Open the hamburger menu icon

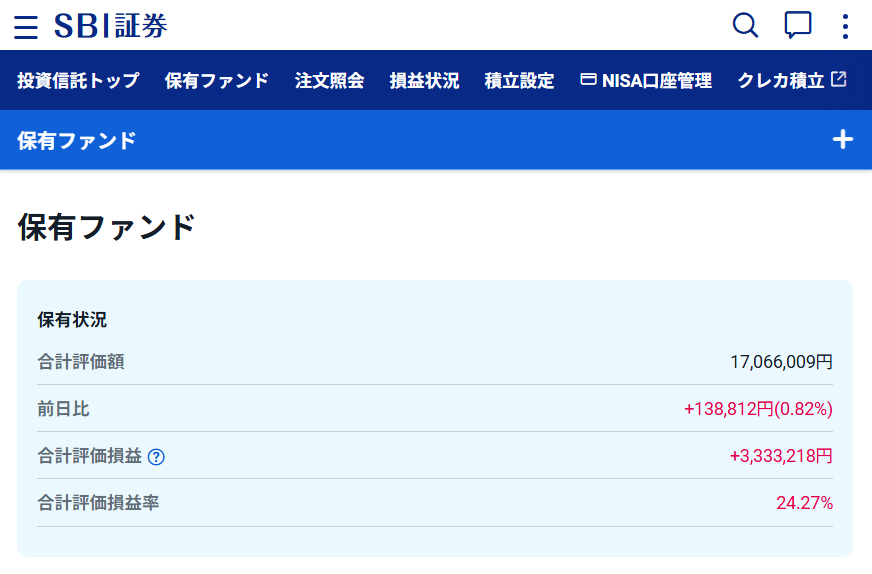coord(26,27)
